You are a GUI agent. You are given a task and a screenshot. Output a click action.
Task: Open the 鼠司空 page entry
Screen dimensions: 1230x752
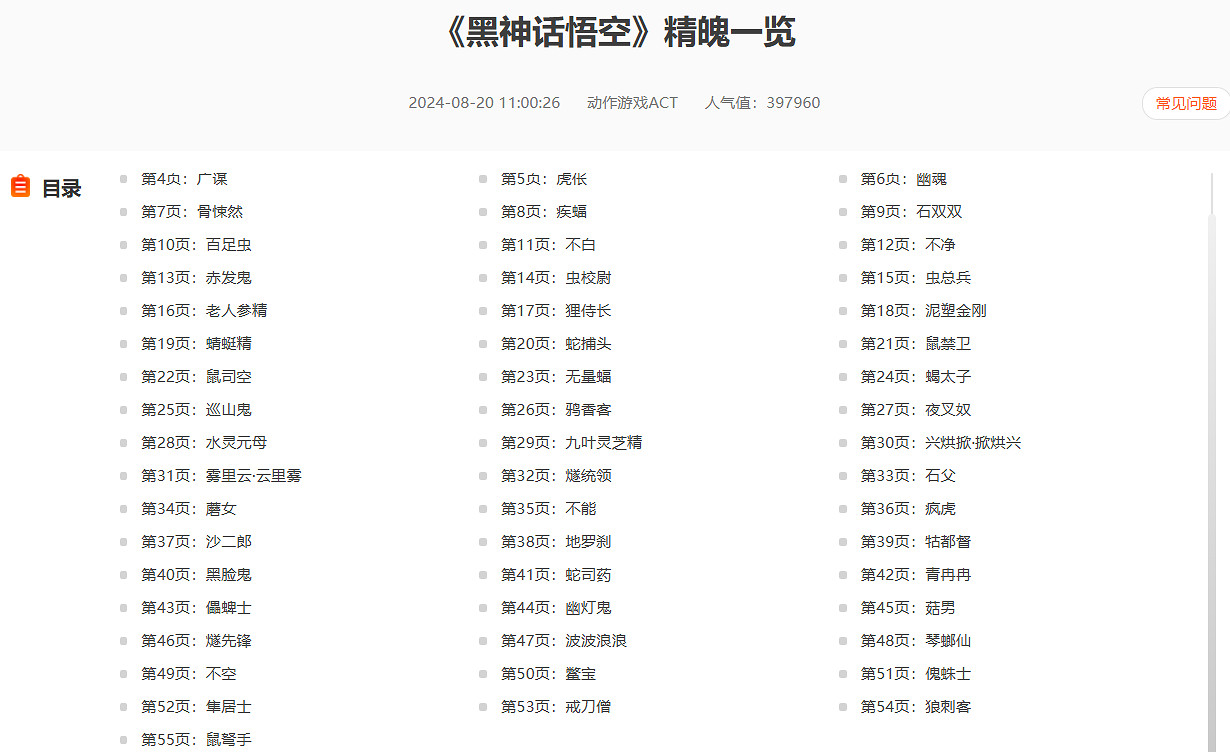(x=197, y=376)
